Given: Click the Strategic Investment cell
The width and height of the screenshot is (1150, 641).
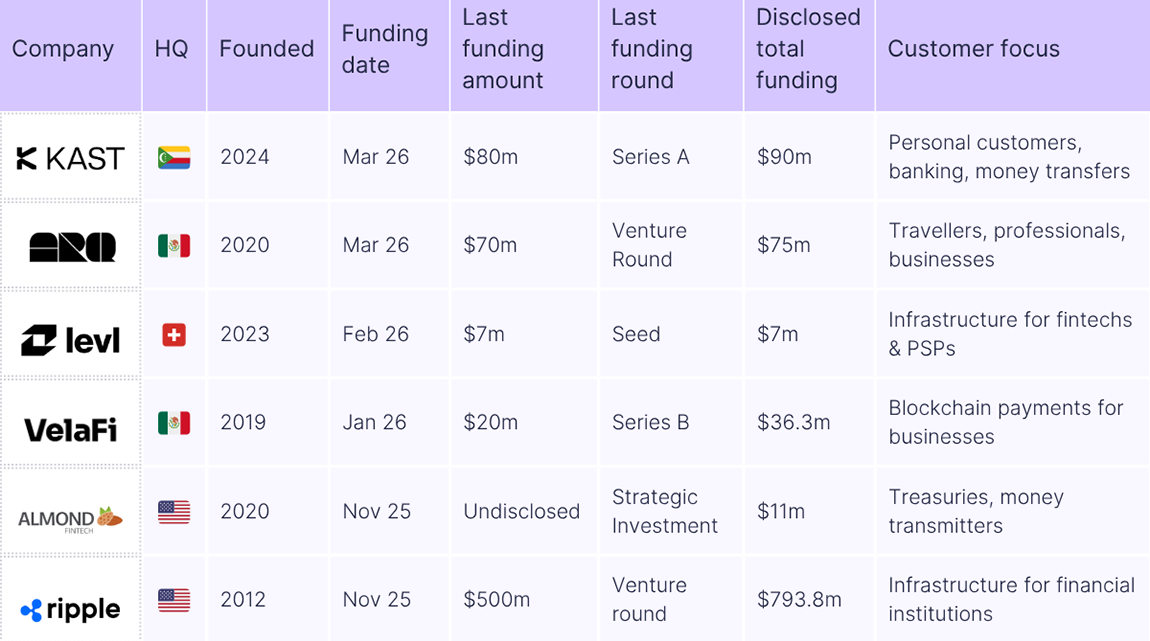Looking at the screenshot, I should pos(665,511).
